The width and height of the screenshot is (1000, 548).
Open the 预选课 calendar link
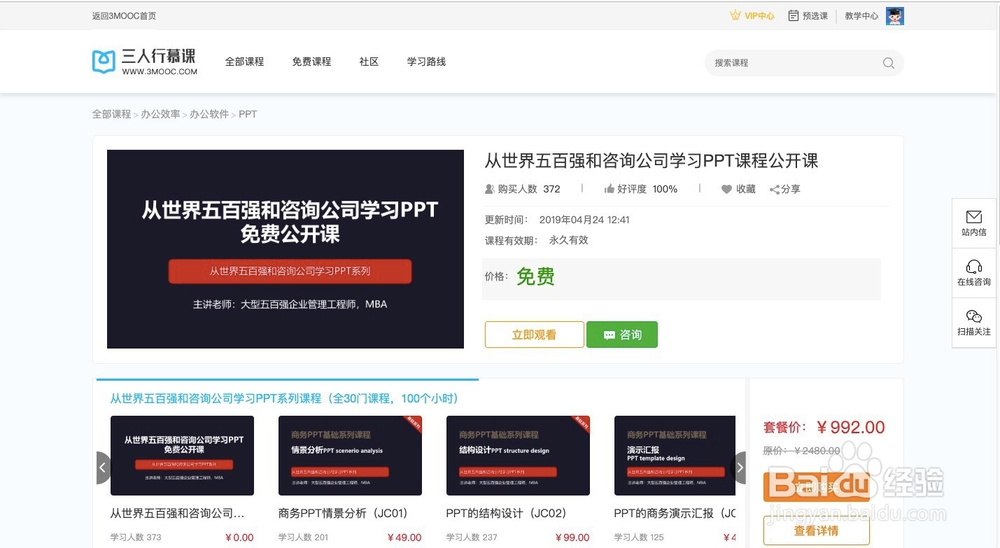pos(807,16)
